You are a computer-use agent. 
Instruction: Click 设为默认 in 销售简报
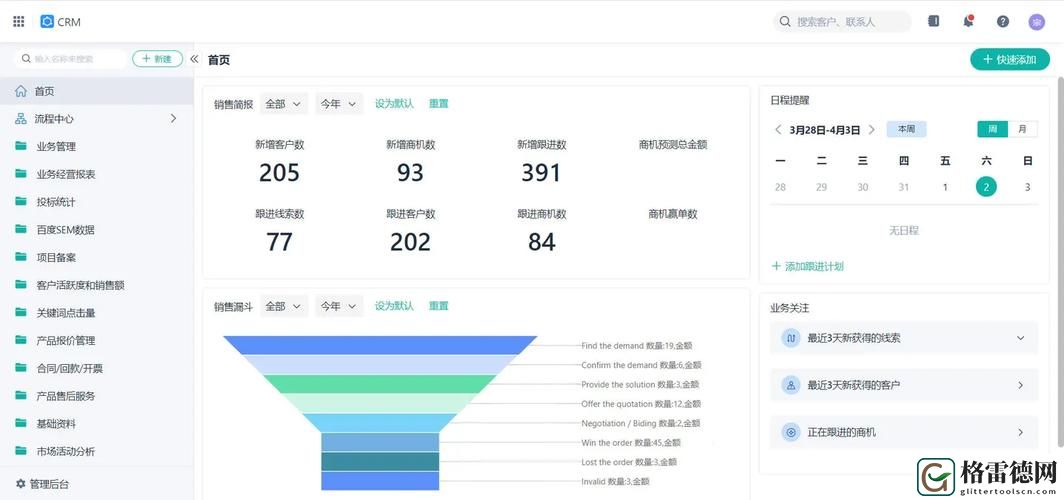[394, 104]
